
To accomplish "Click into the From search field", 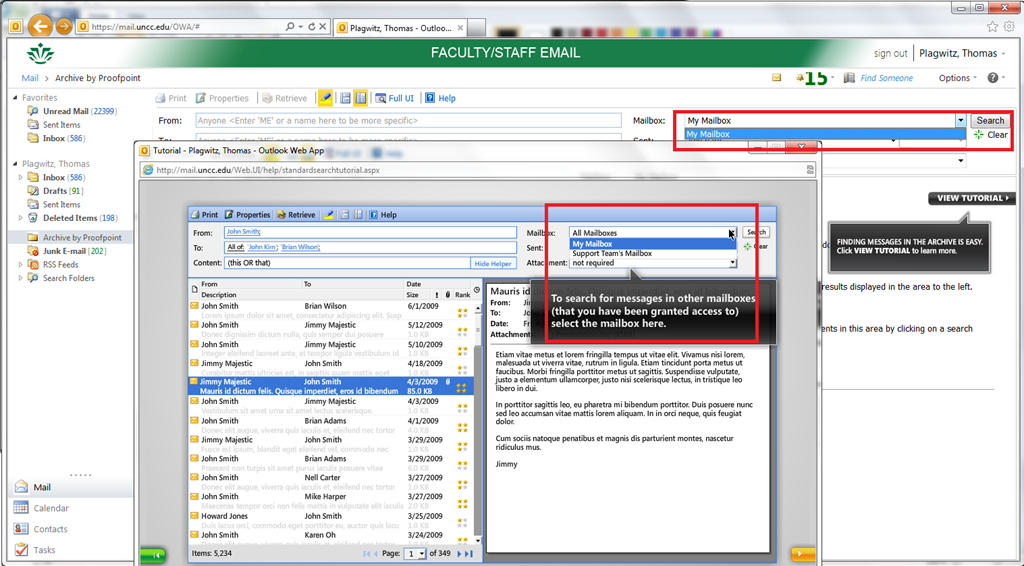I will [408, 121].
